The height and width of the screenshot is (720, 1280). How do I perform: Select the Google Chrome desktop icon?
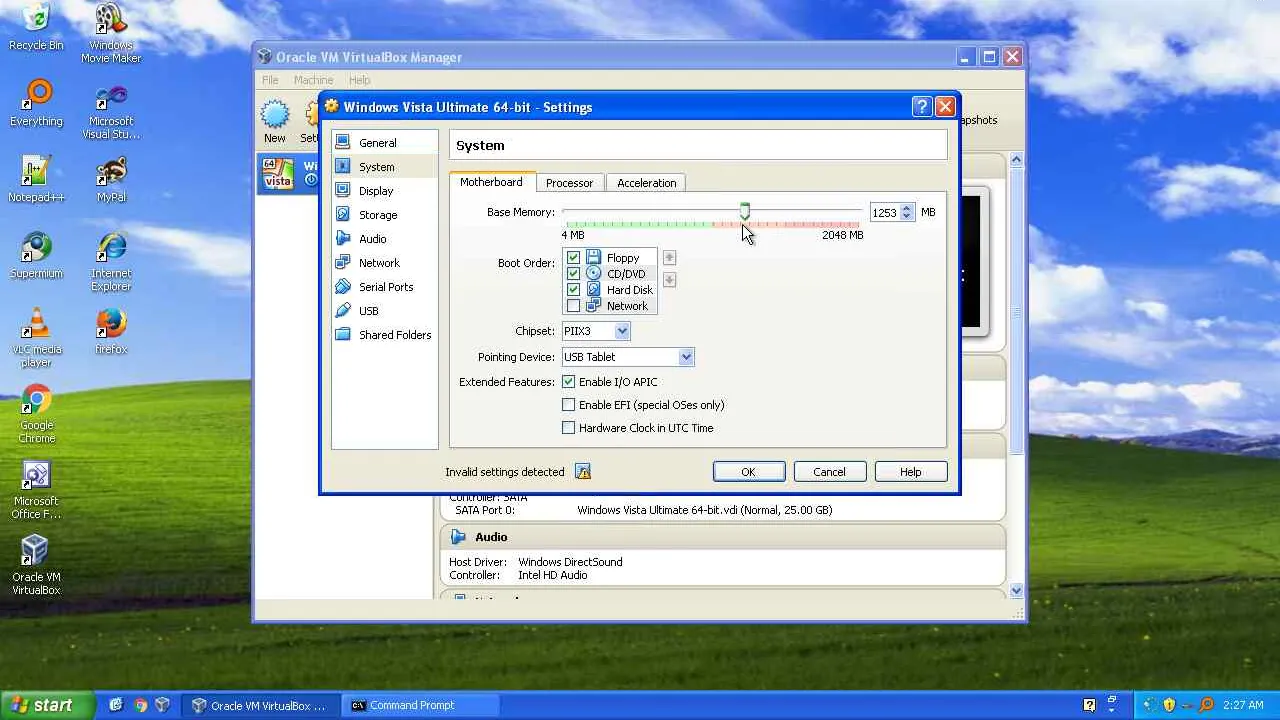(36, 414)
